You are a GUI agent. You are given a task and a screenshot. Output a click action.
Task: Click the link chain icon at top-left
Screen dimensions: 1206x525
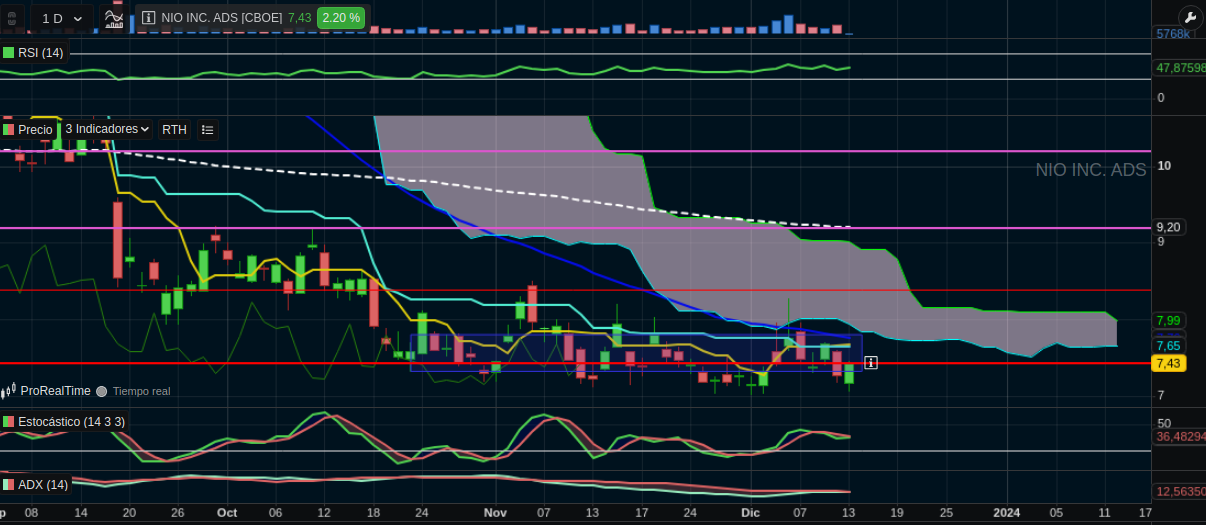13,18
